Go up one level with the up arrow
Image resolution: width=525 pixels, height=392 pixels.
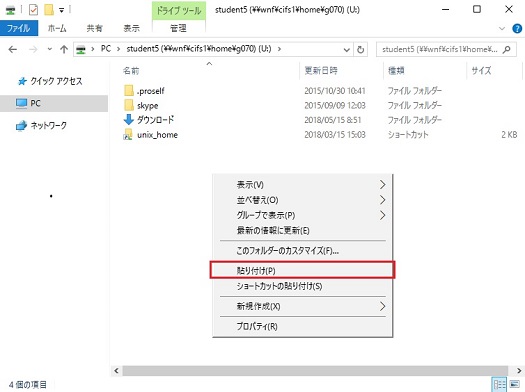(64, 50)
